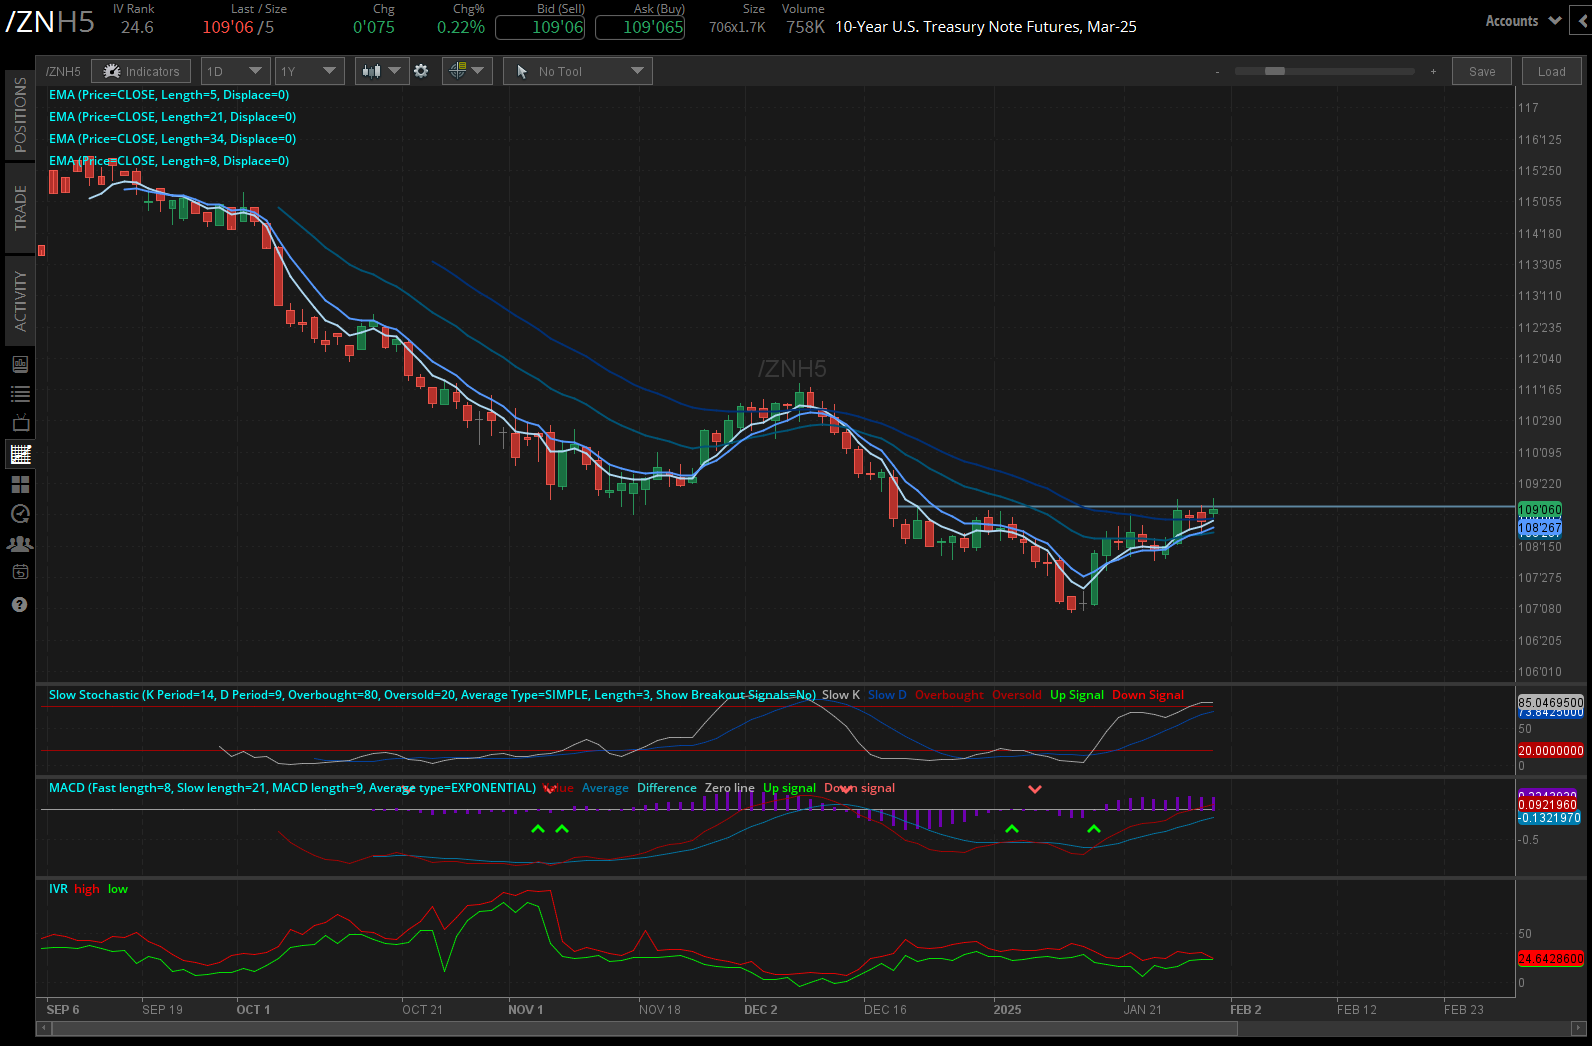1592x1046 pixels.
Task: Open the 1Y time range dropdown
Action: 310,71
